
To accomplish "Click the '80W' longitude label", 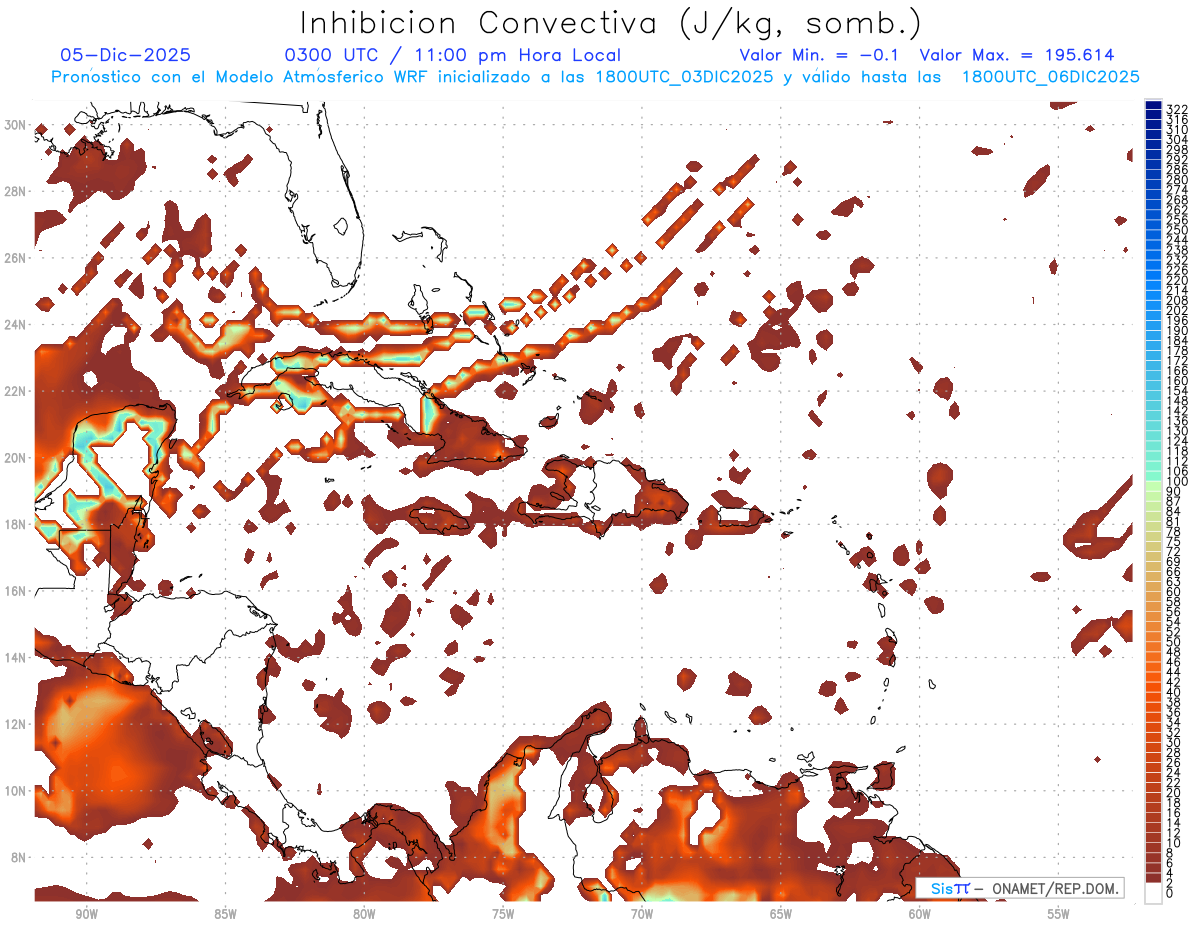I will [364, 915].
